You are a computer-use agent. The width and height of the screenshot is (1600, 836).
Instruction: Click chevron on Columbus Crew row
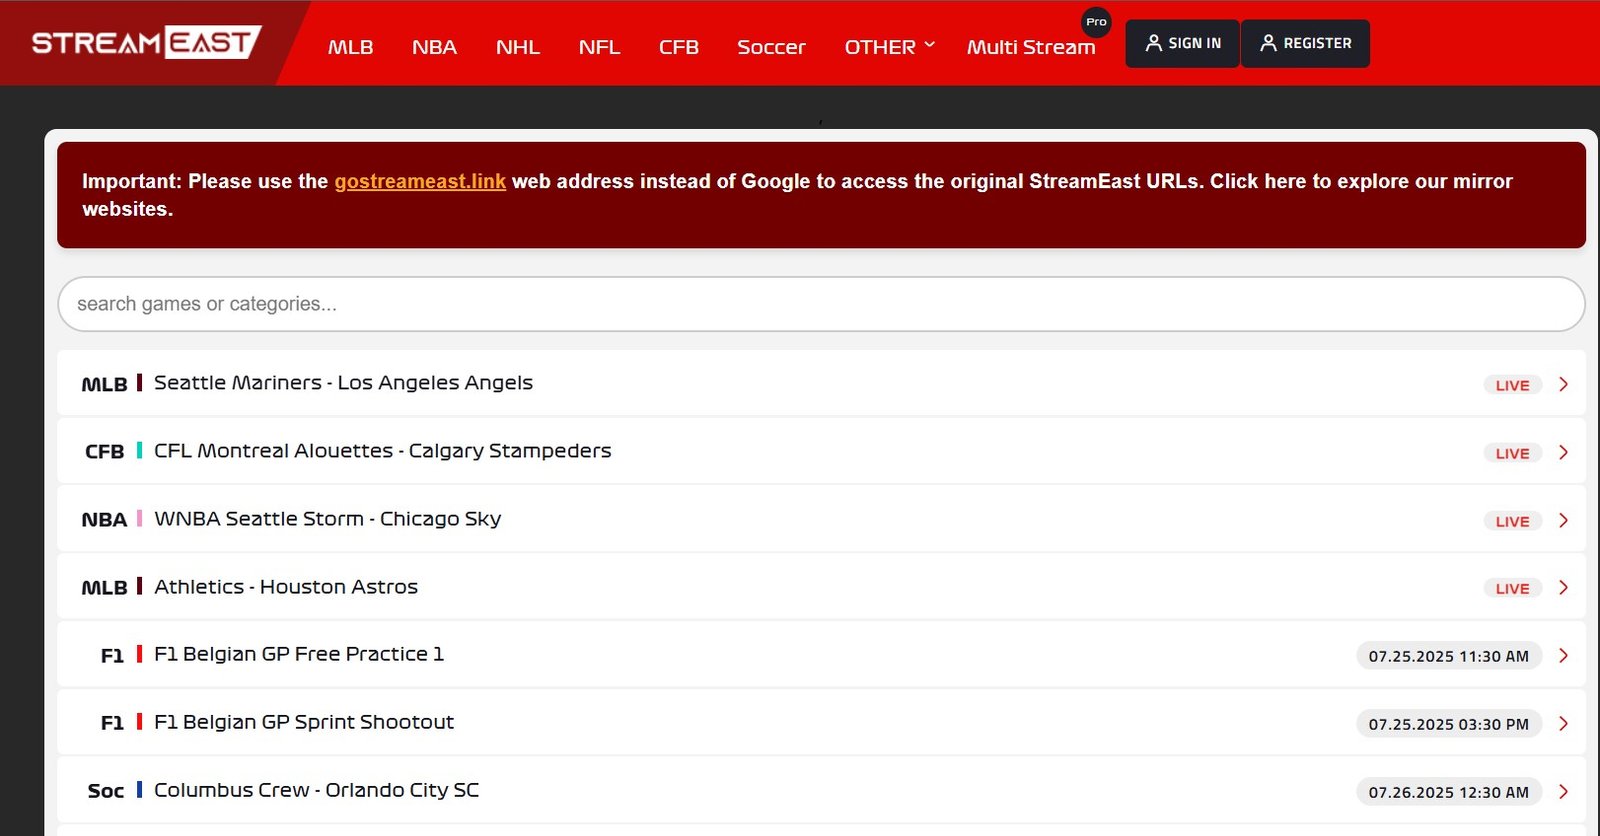click(x=1563, y=792)
